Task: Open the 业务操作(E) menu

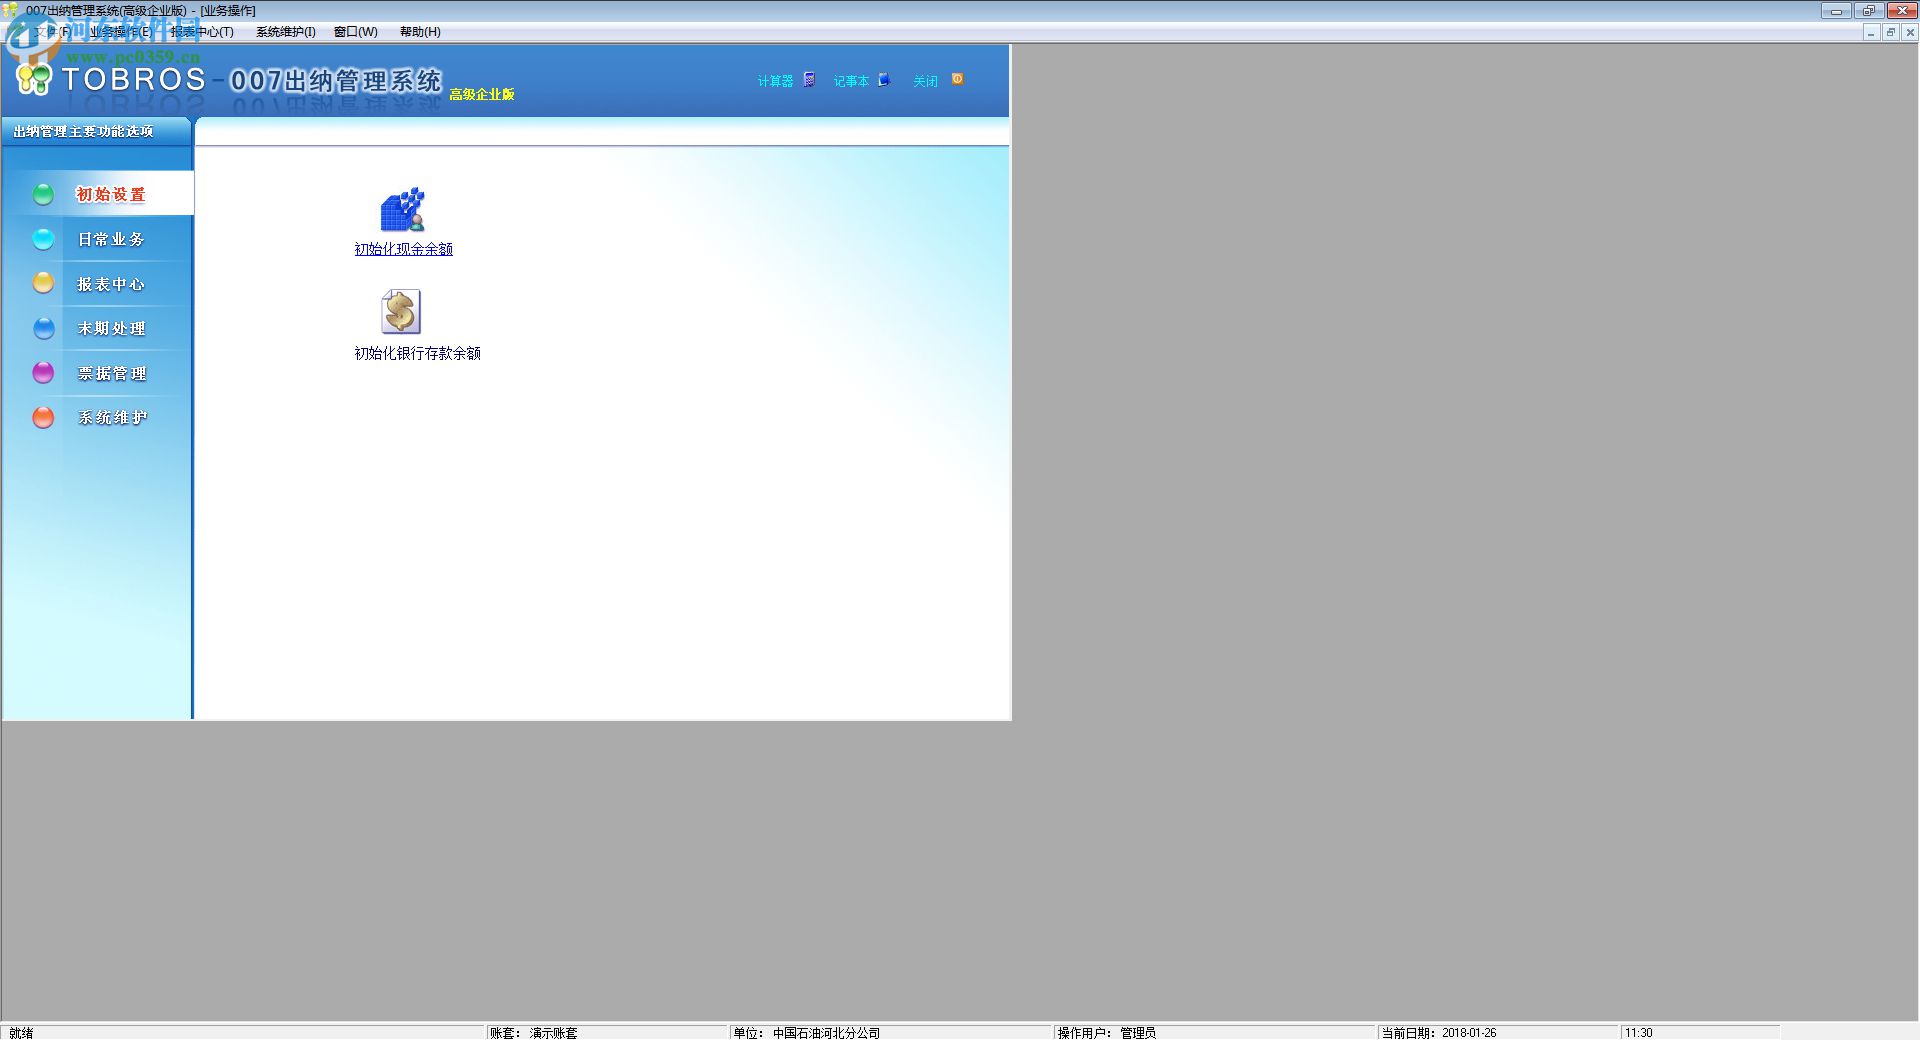Action: 120,32
